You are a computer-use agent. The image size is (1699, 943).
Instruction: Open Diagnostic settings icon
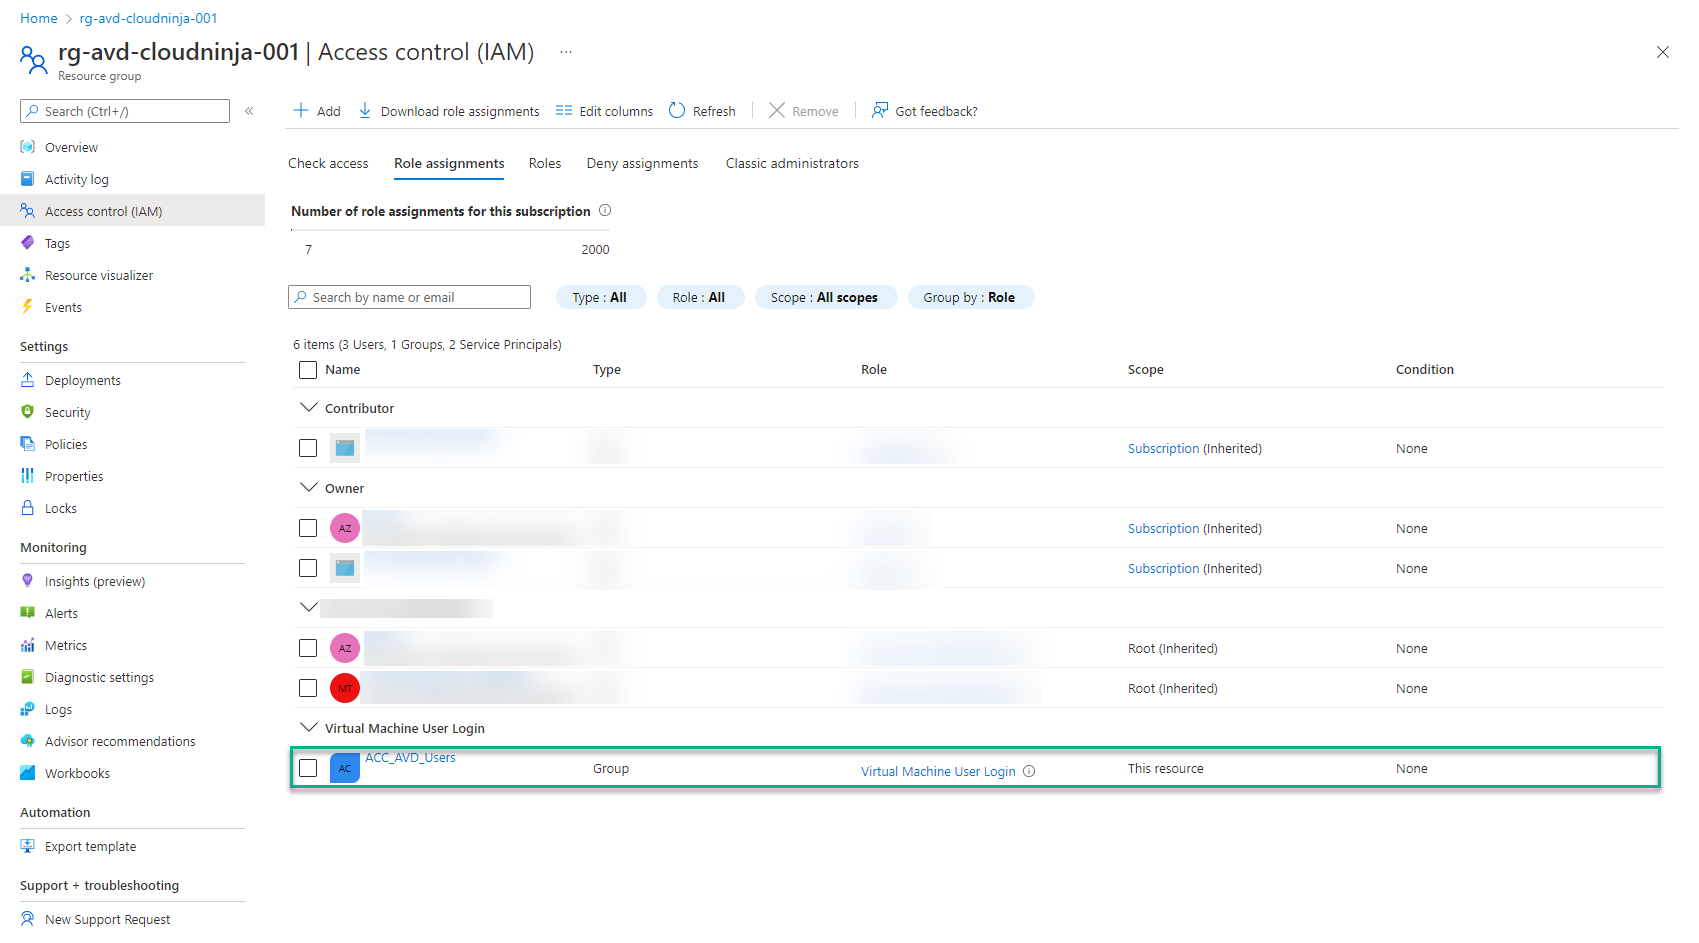tap(28, 677)
